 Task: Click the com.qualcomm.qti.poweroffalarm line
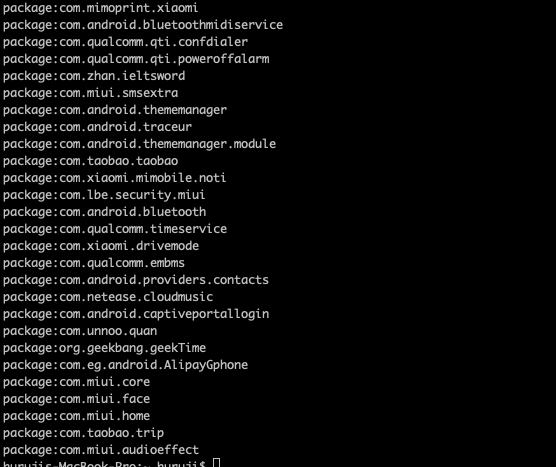tap(136, 59)
